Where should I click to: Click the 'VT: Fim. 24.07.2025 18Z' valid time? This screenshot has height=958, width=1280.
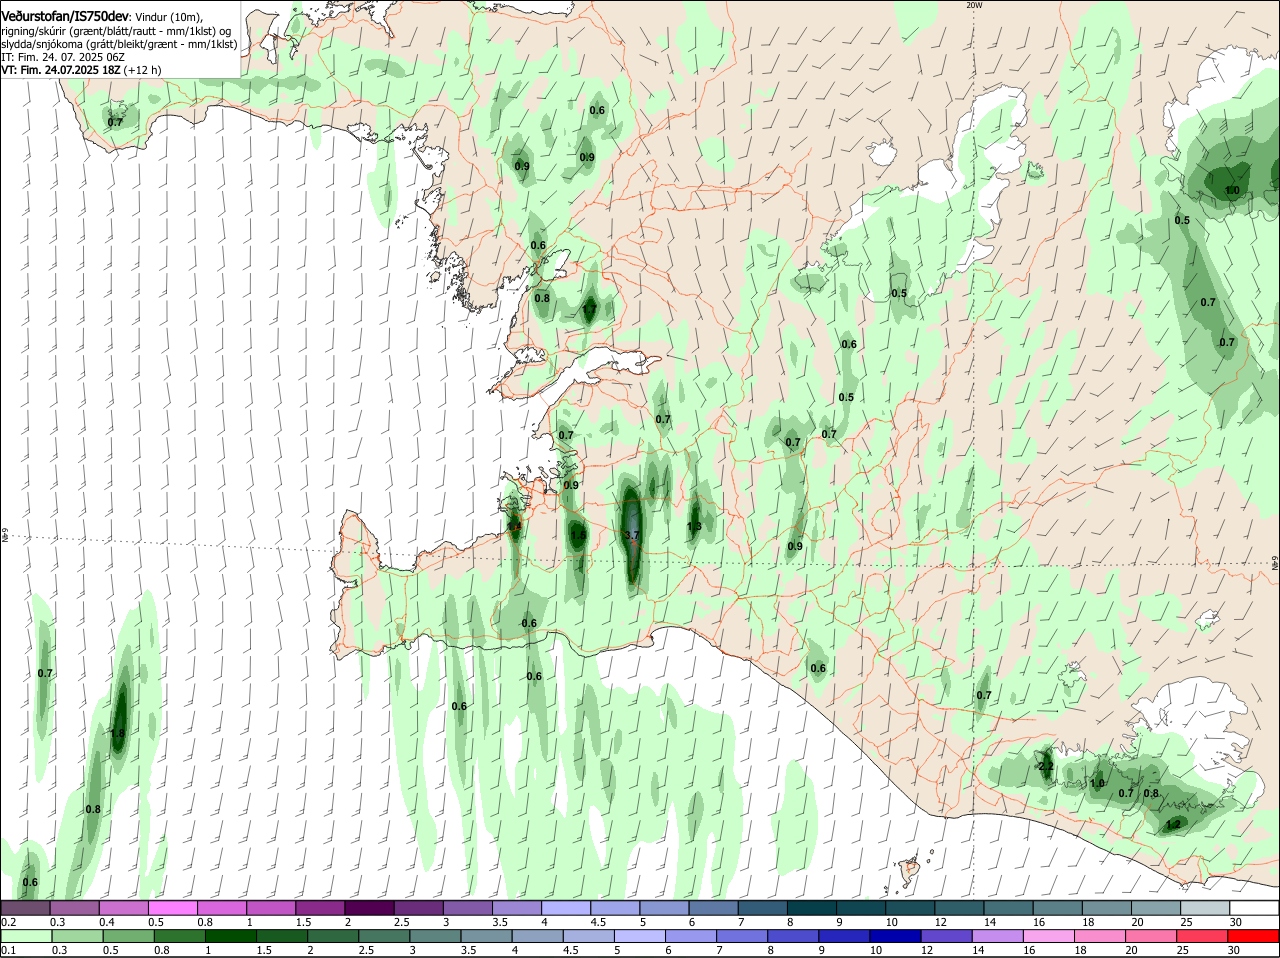[61, 70]
